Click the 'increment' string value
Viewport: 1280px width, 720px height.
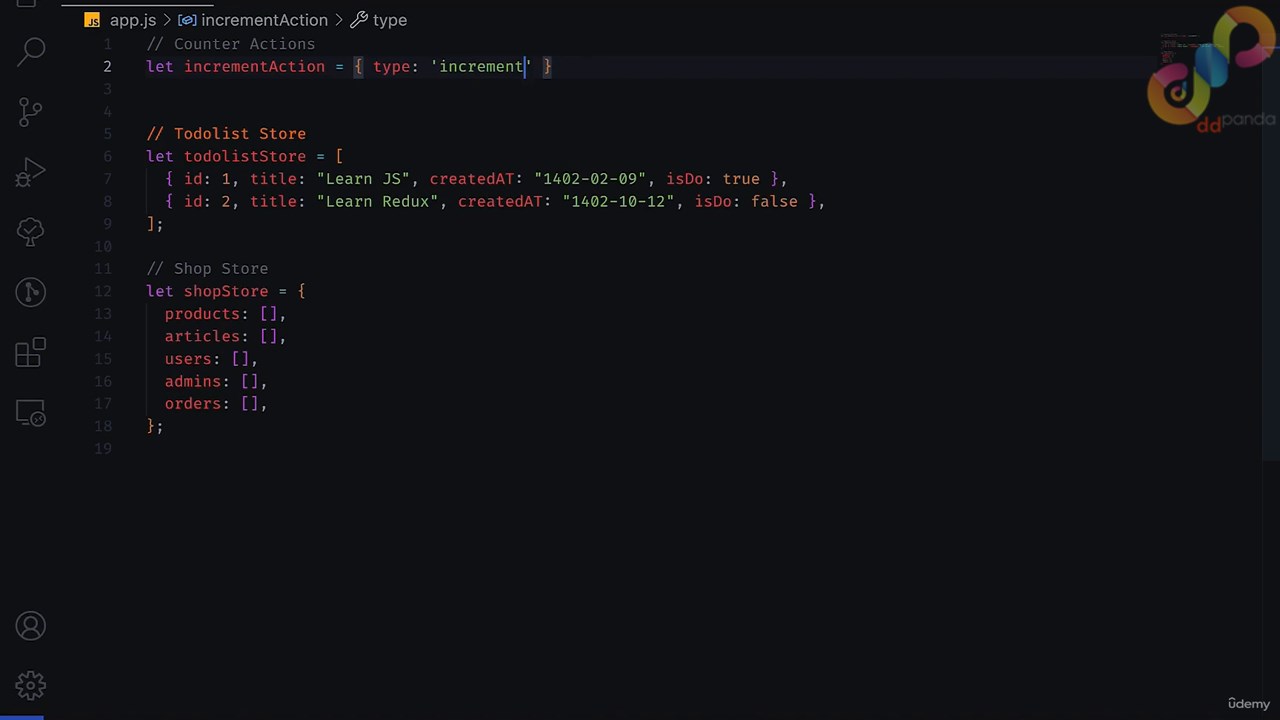481,67
